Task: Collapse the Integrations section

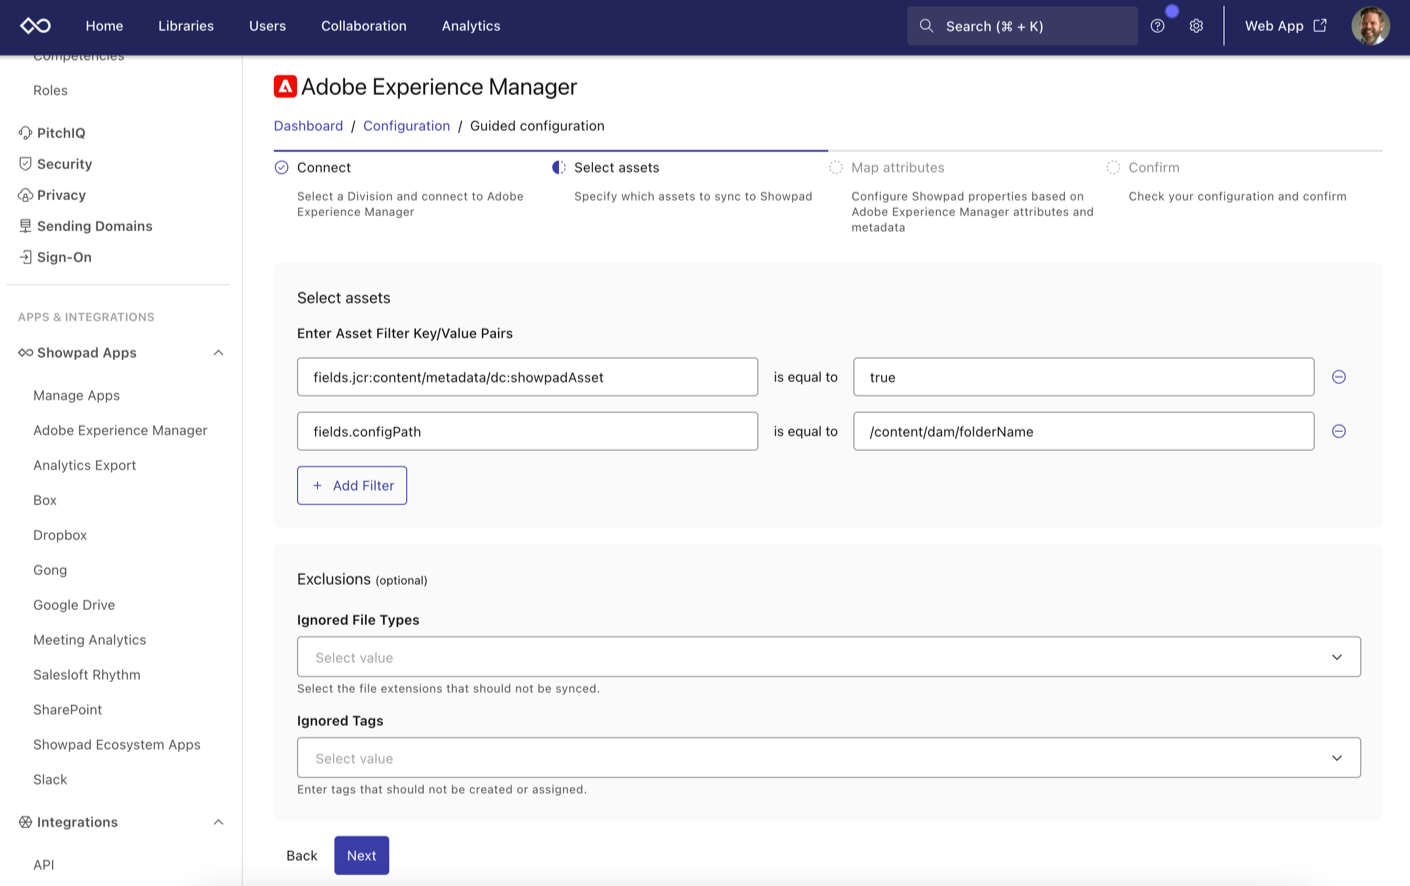Action: tap(218, 822)
